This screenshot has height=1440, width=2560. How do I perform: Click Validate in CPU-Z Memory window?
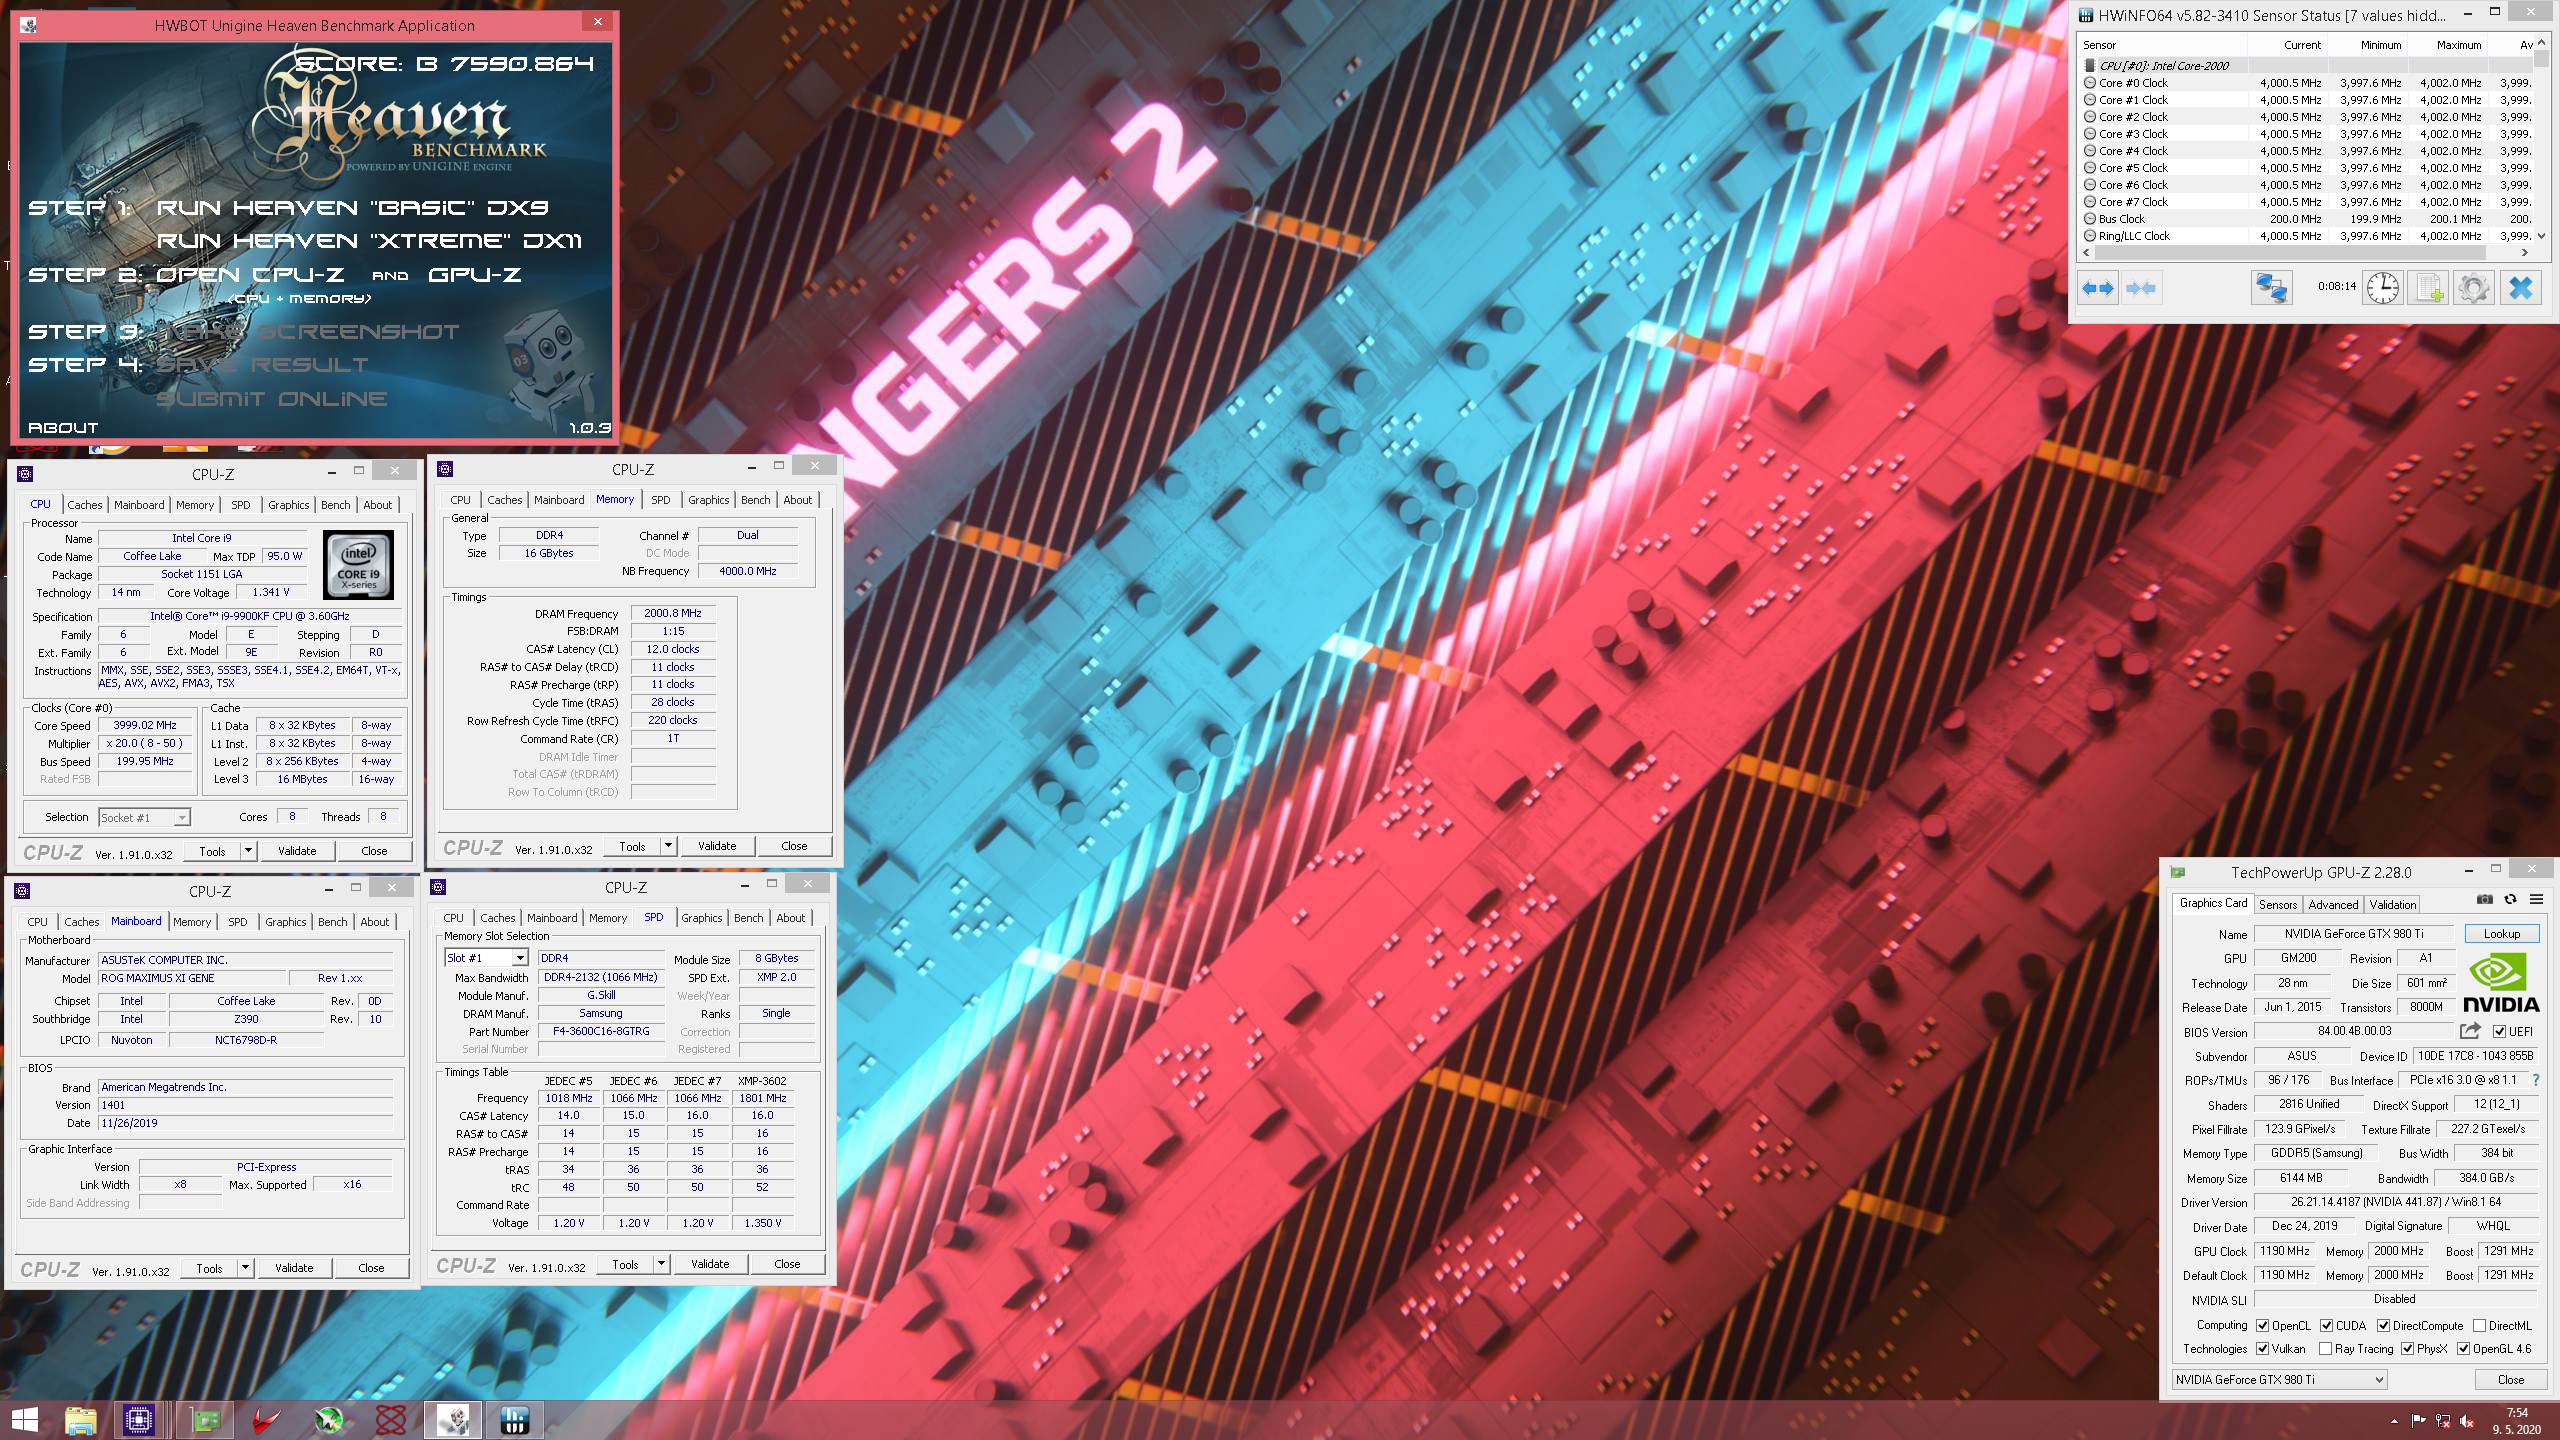tap(717, 846)
